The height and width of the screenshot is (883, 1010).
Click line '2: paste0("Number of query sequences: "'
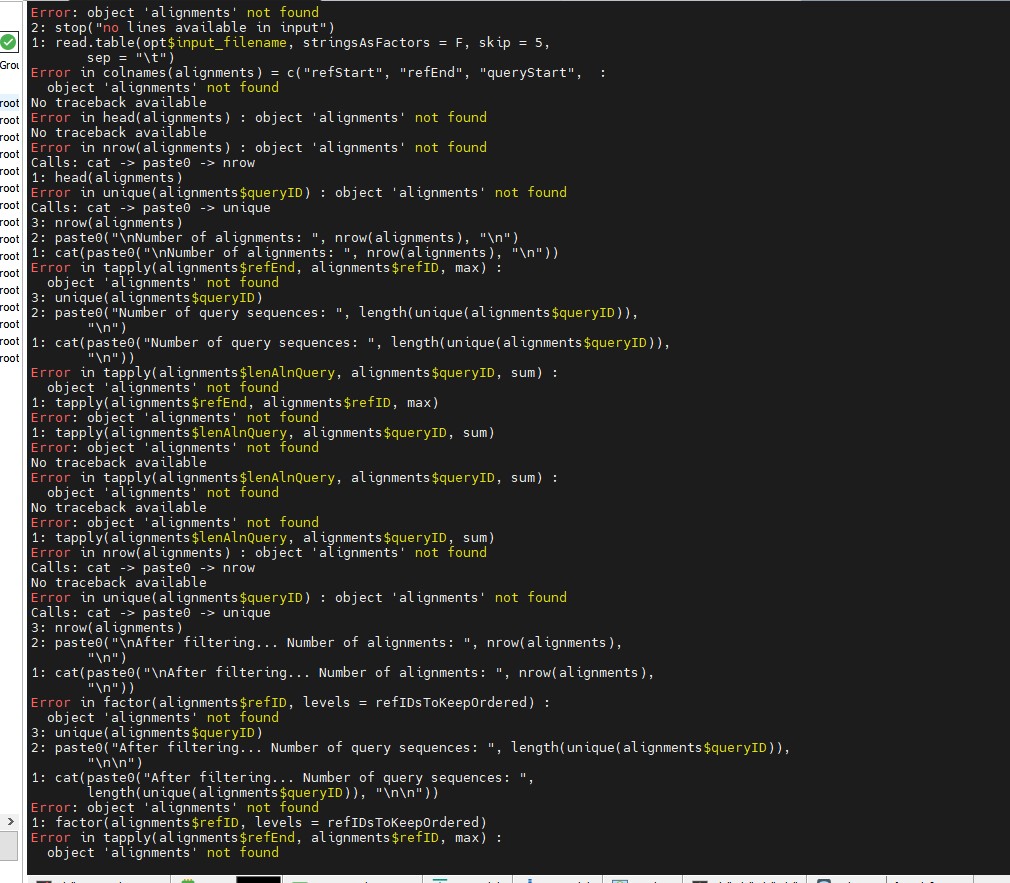tap(335, 312)
